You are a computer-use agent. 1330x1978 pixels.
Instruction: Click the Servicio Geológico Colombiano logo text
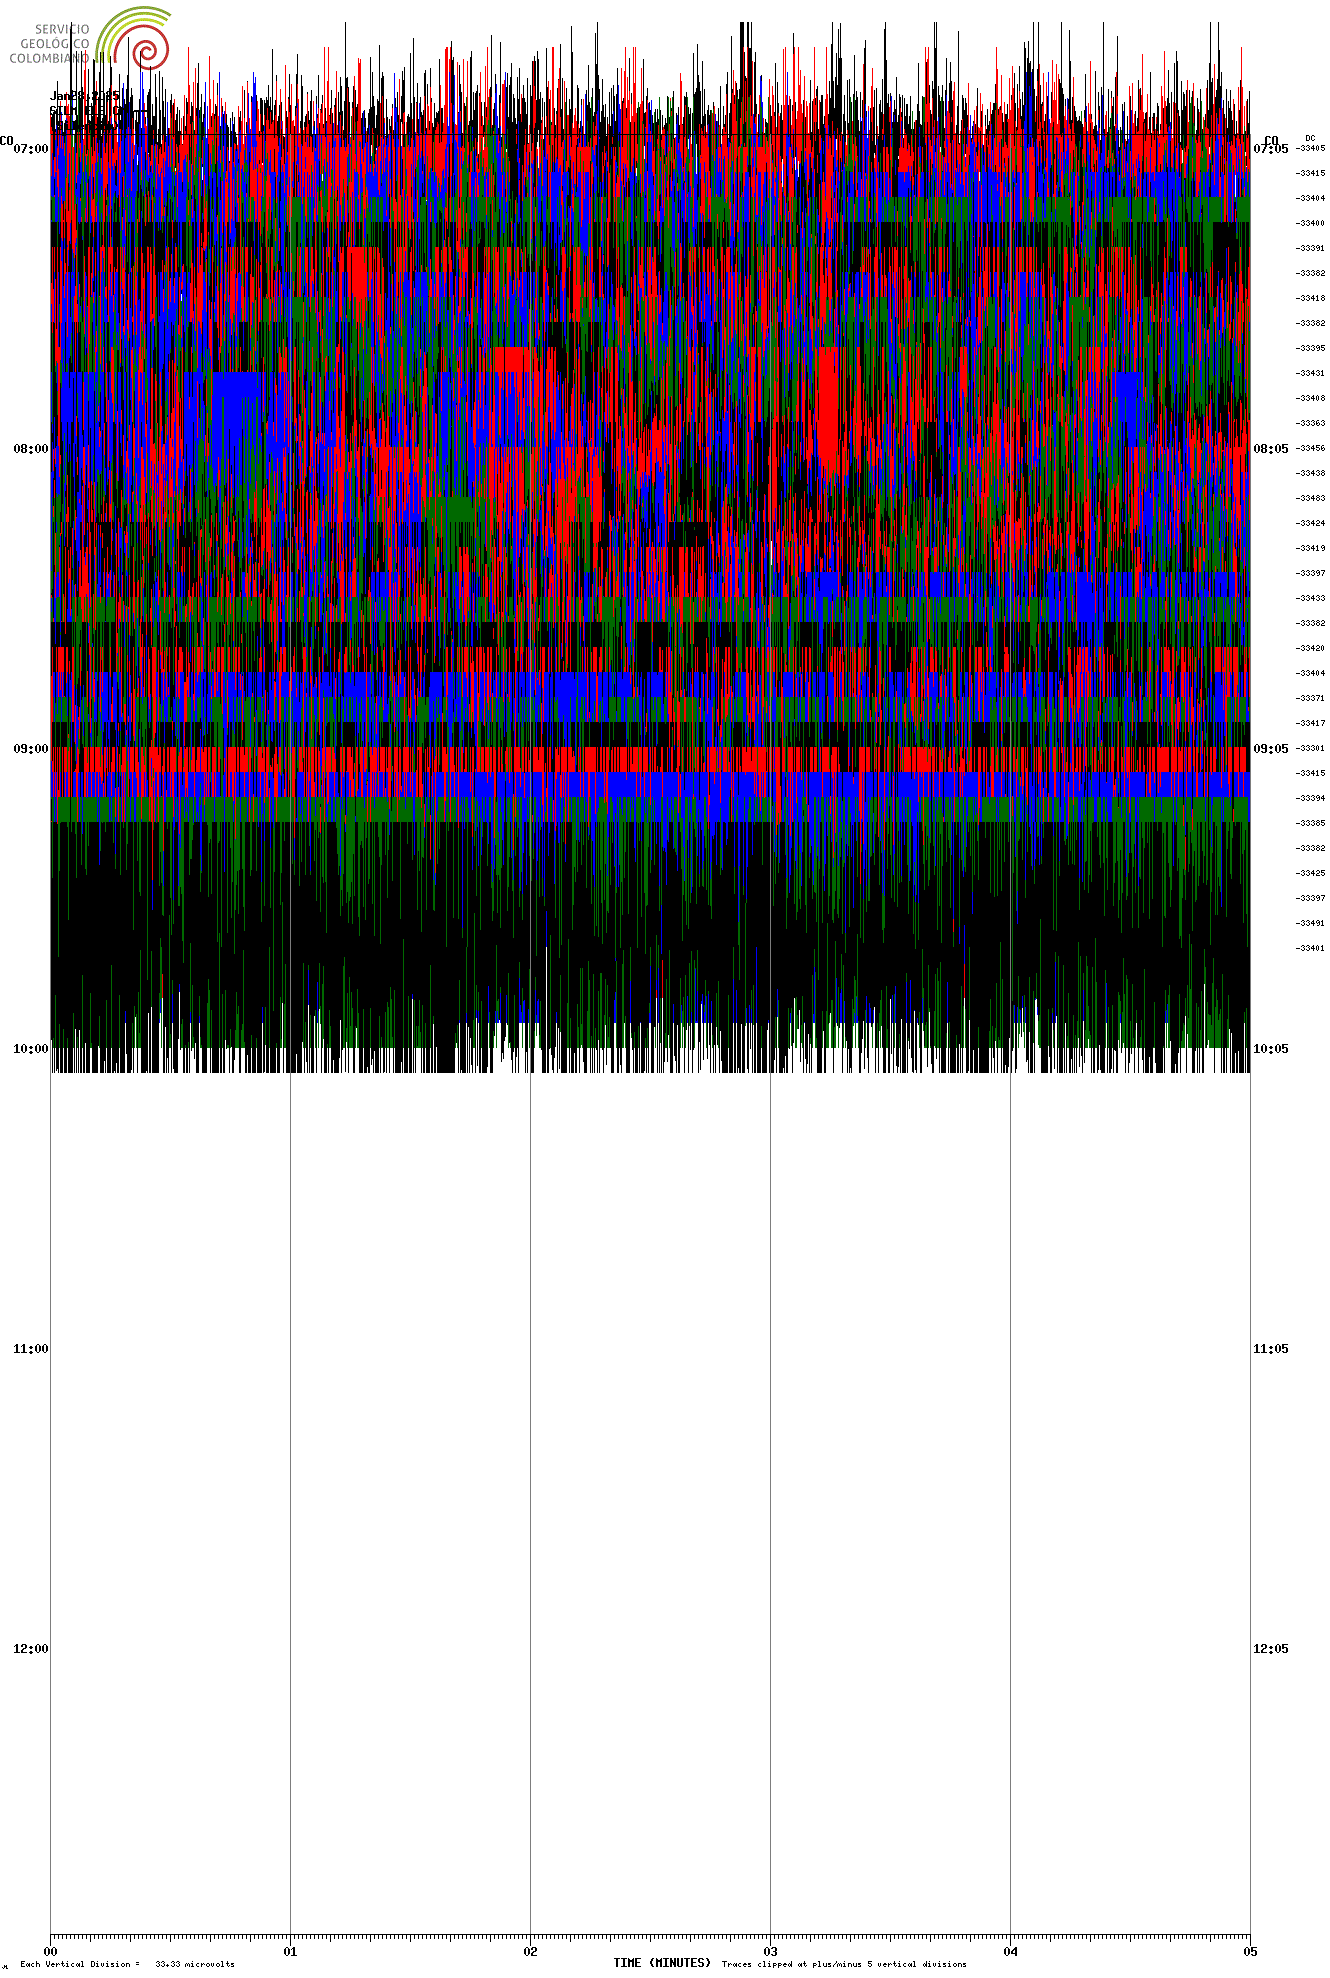(52, 44)
